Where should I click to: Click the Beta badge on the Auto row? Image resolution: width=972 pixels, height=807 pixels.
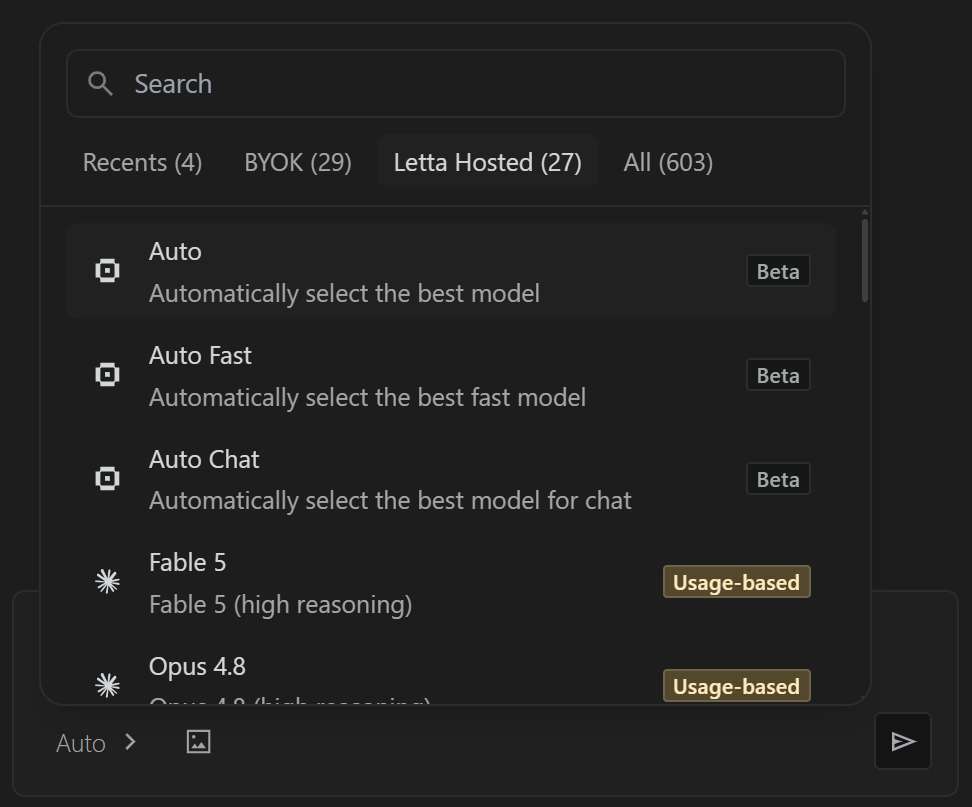[x=778, y=271]
